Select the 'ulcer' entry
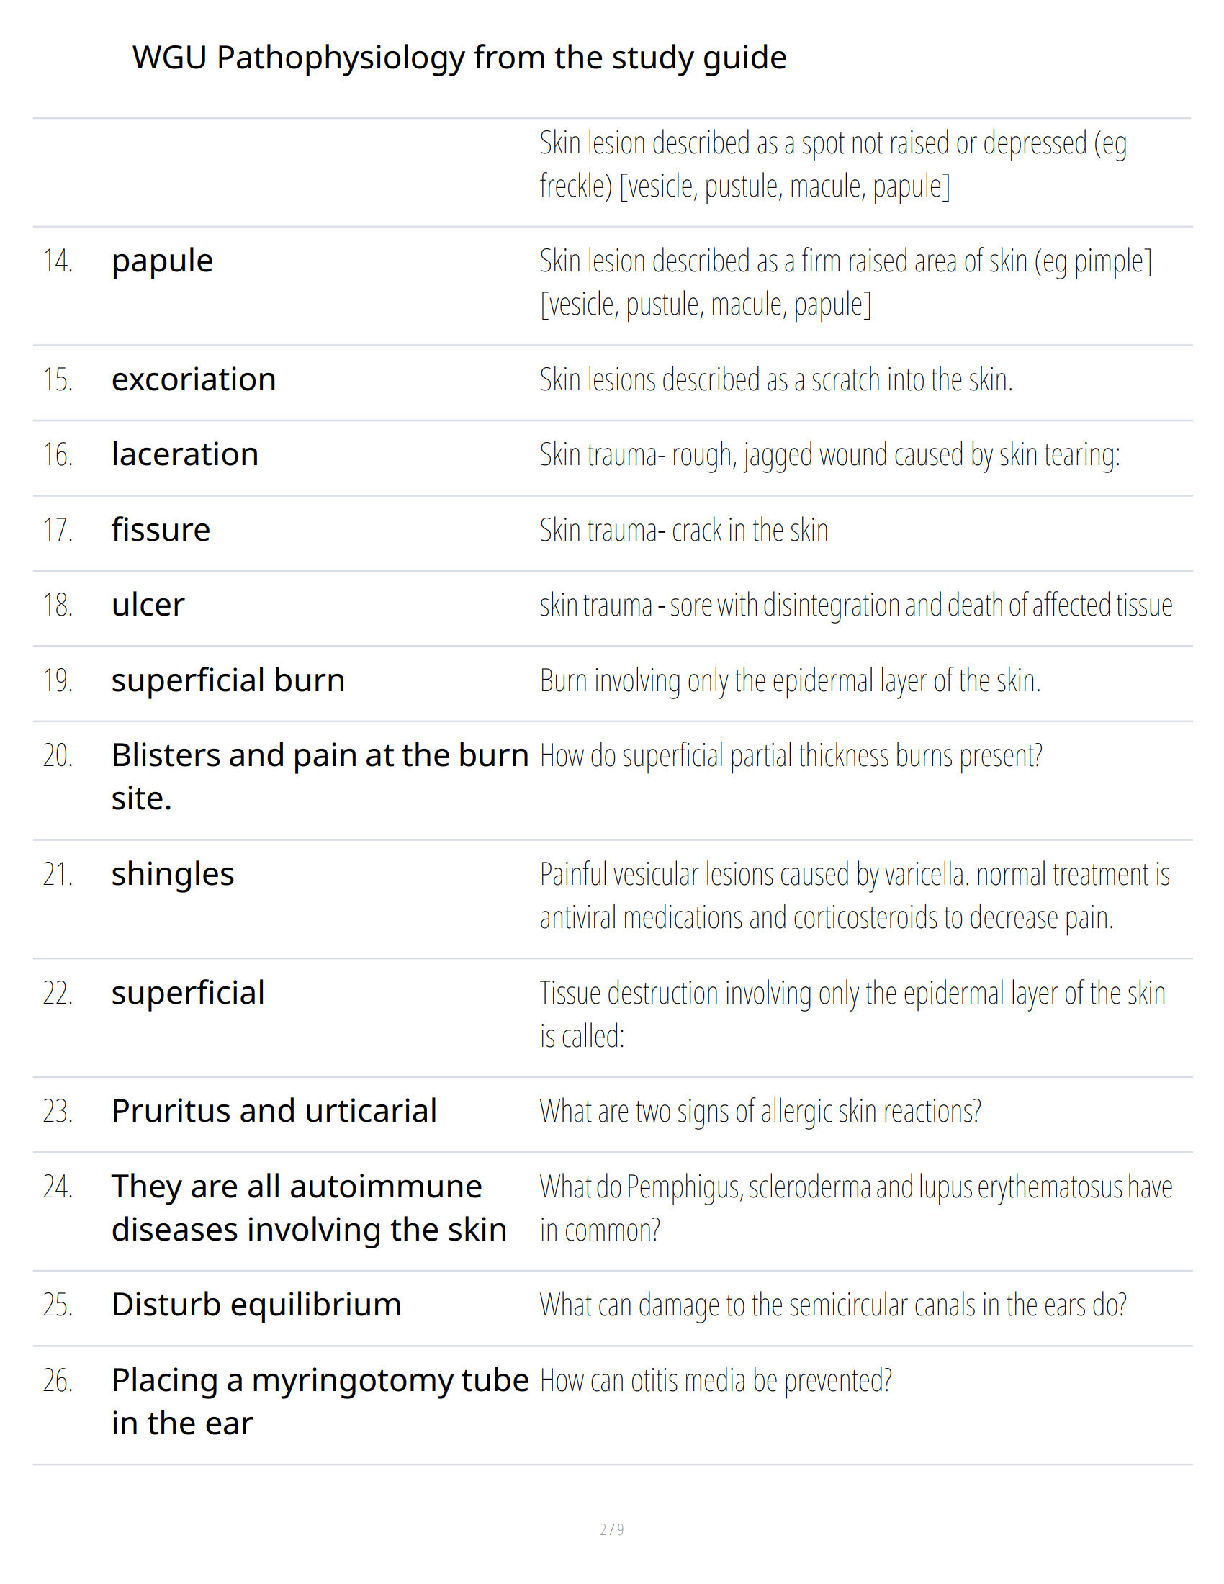Screen dimensions: 1224x1584 pos(148,605)
